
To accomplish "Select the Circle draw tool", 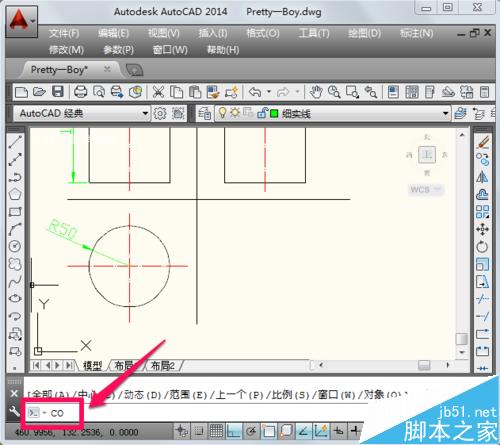I will [15, 246].
